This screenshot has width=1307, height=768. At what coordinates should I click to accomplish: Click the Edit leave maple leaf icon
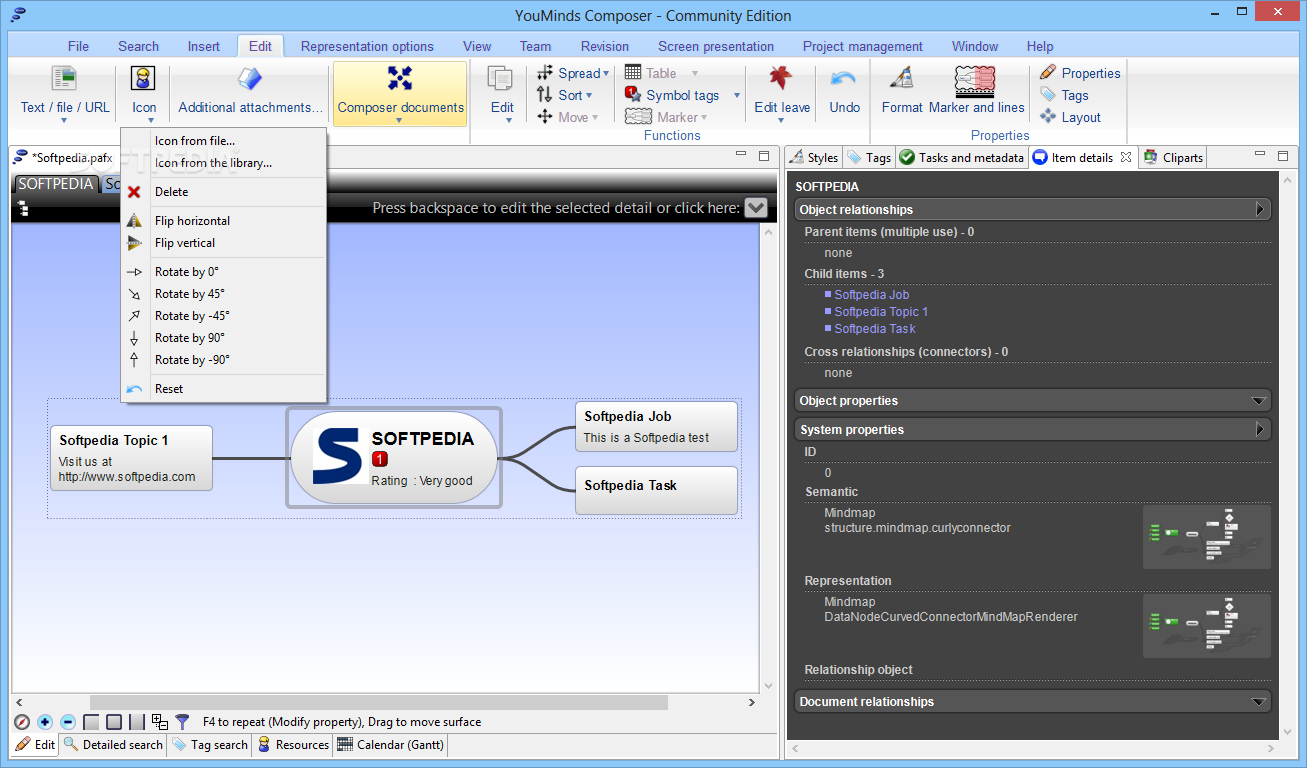tap(781, 79)
